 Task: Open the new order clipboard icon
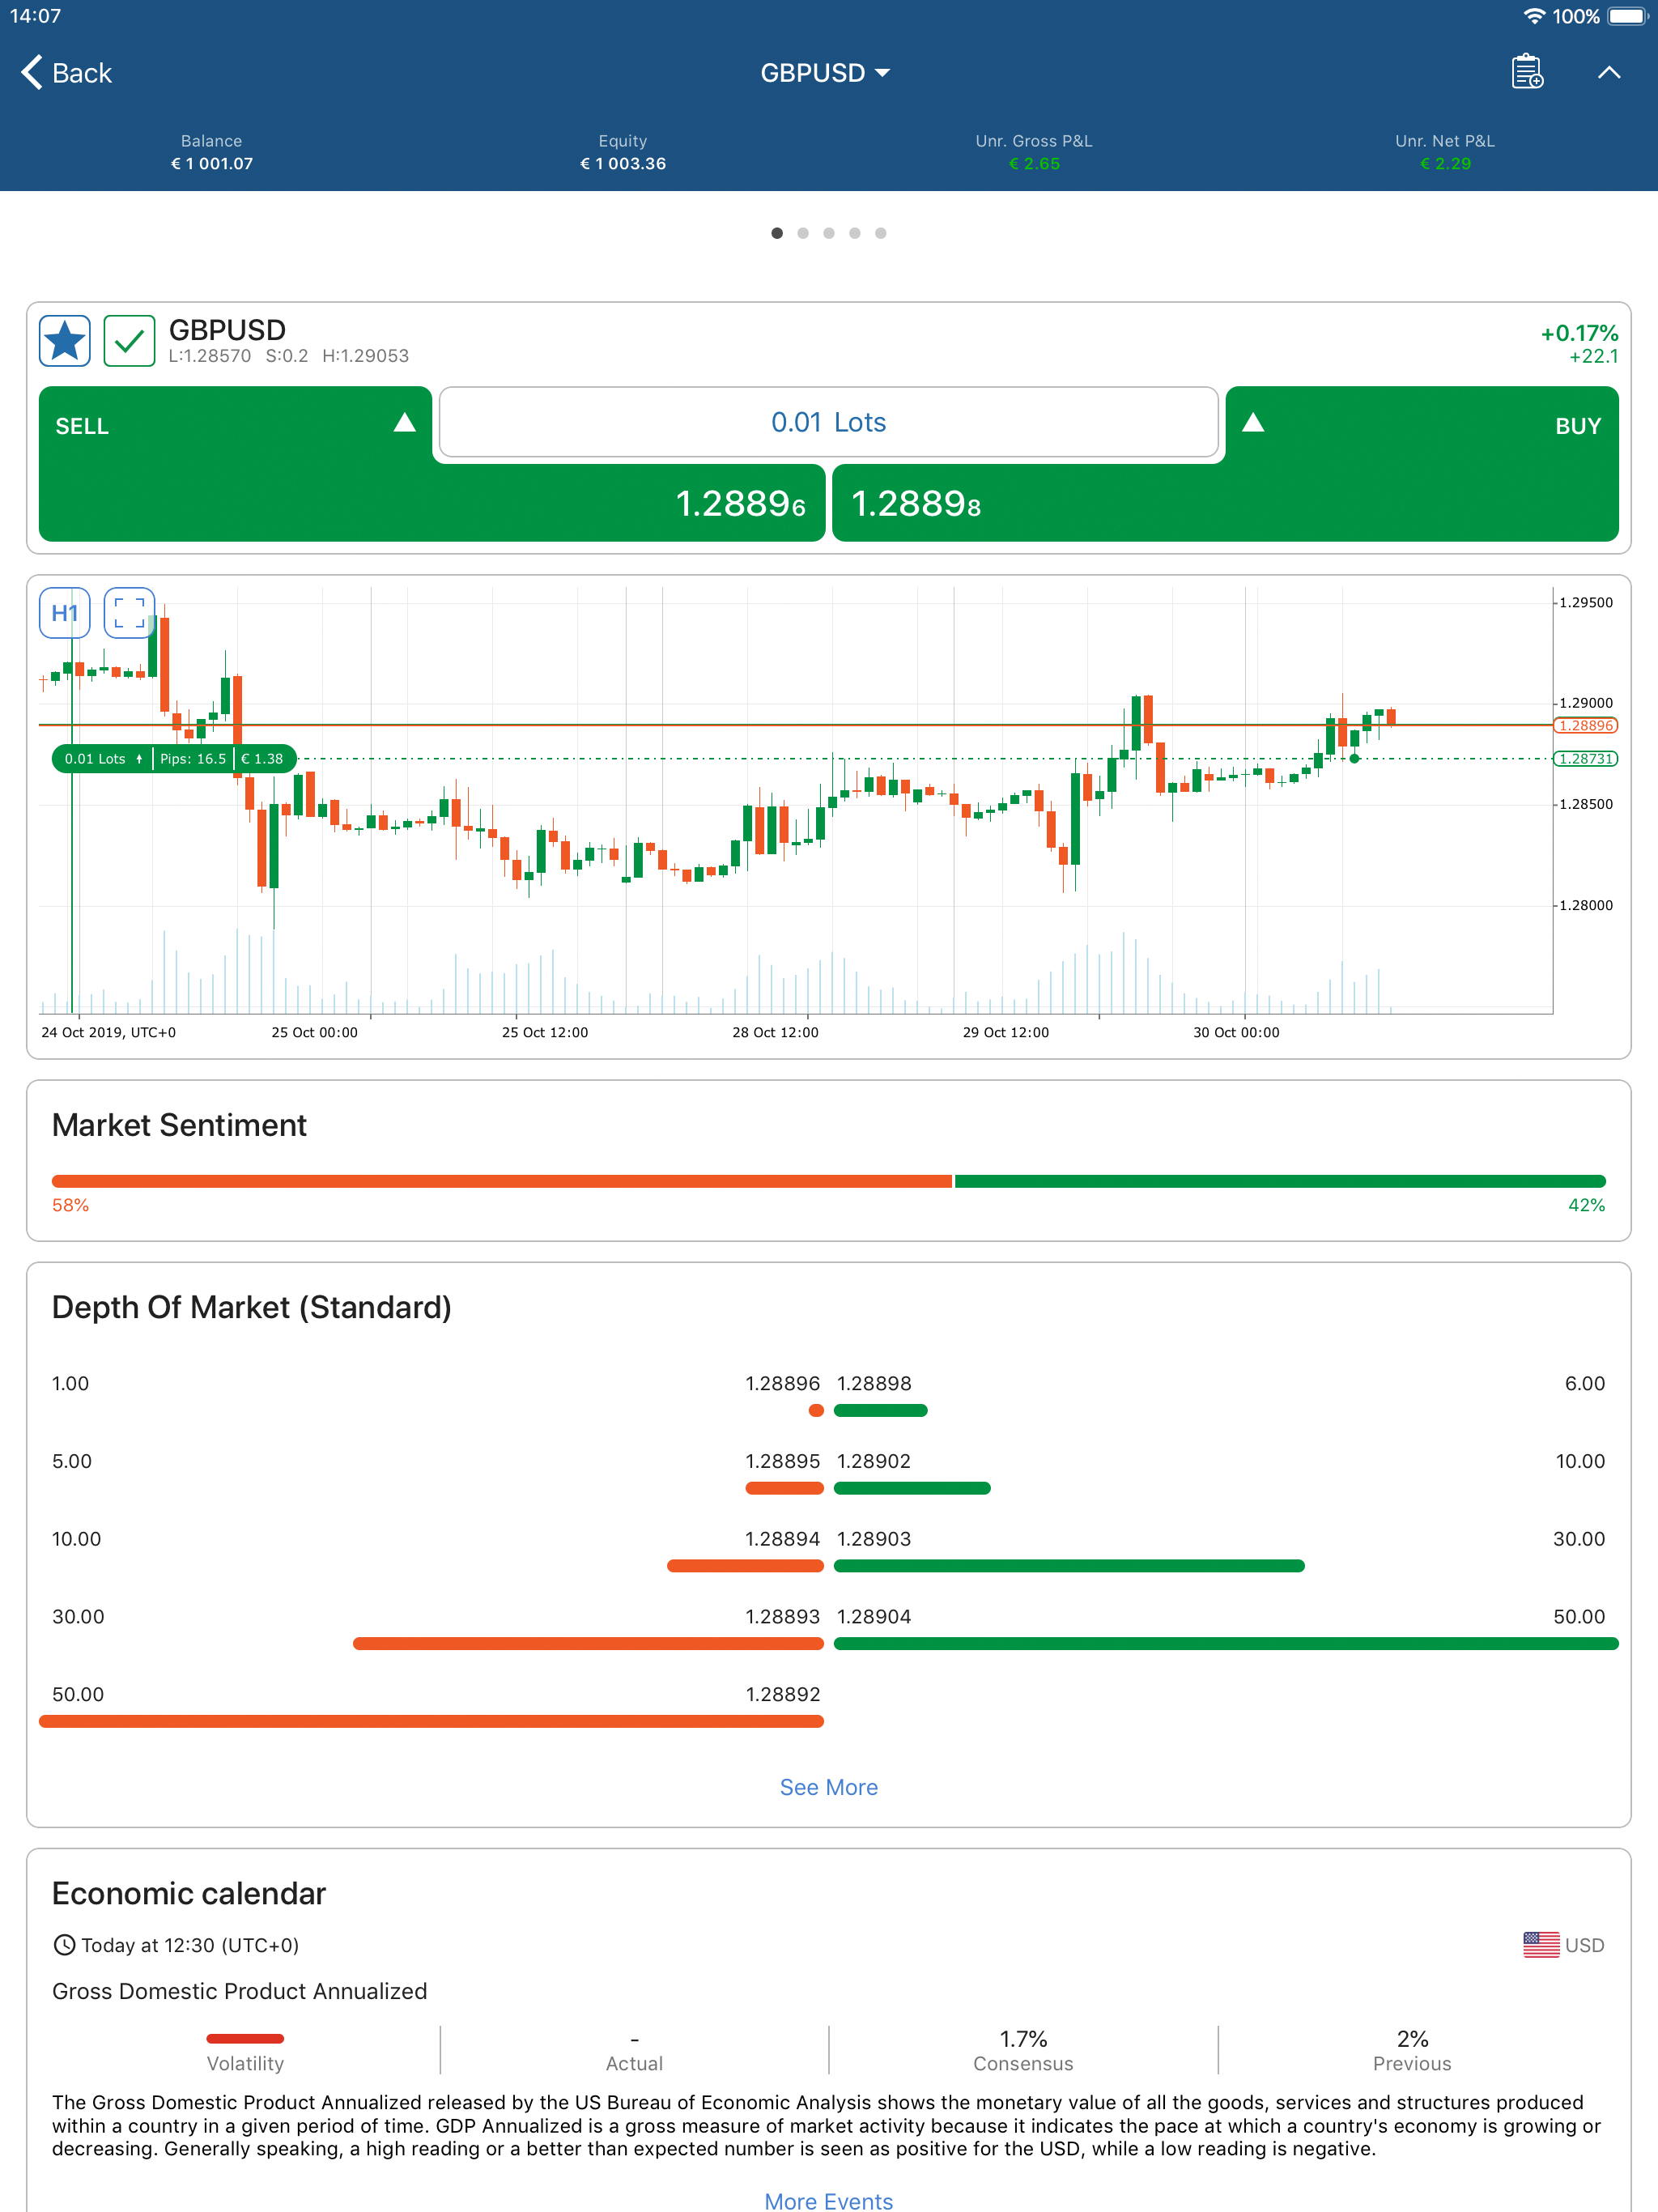[1526, 72]
